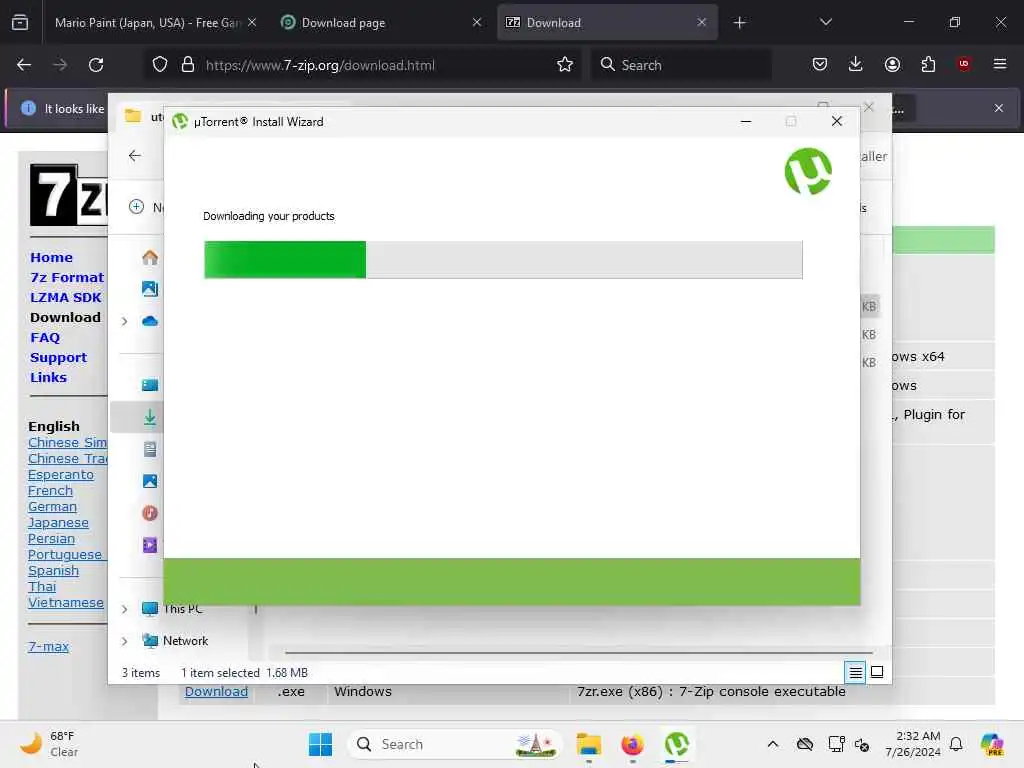Open the Extensions puzzle icon
This screenshot has height=768, width=1024.
tap(928, 65)
